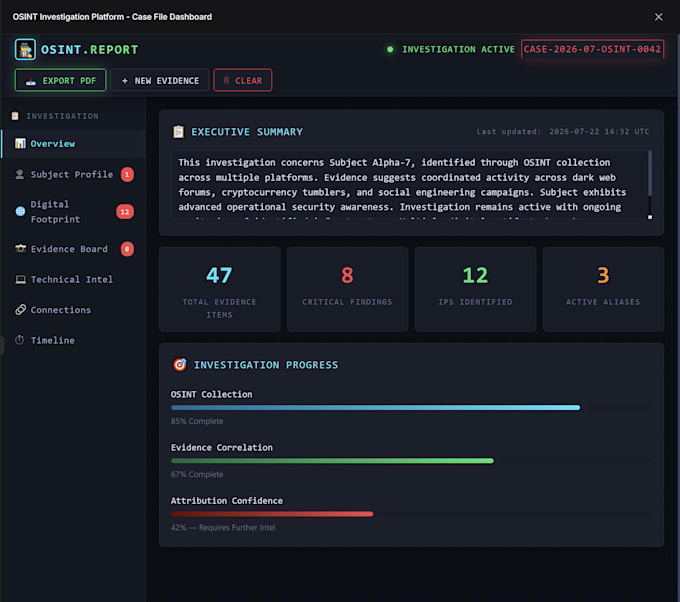
Task: Click the OSINT.REPORT detective logo icon
Action: point(25,49)
